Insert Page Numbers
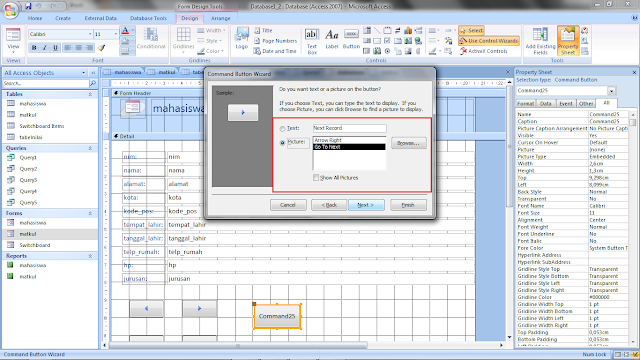The width and height of the screenshot is (640, 360). 276,41
